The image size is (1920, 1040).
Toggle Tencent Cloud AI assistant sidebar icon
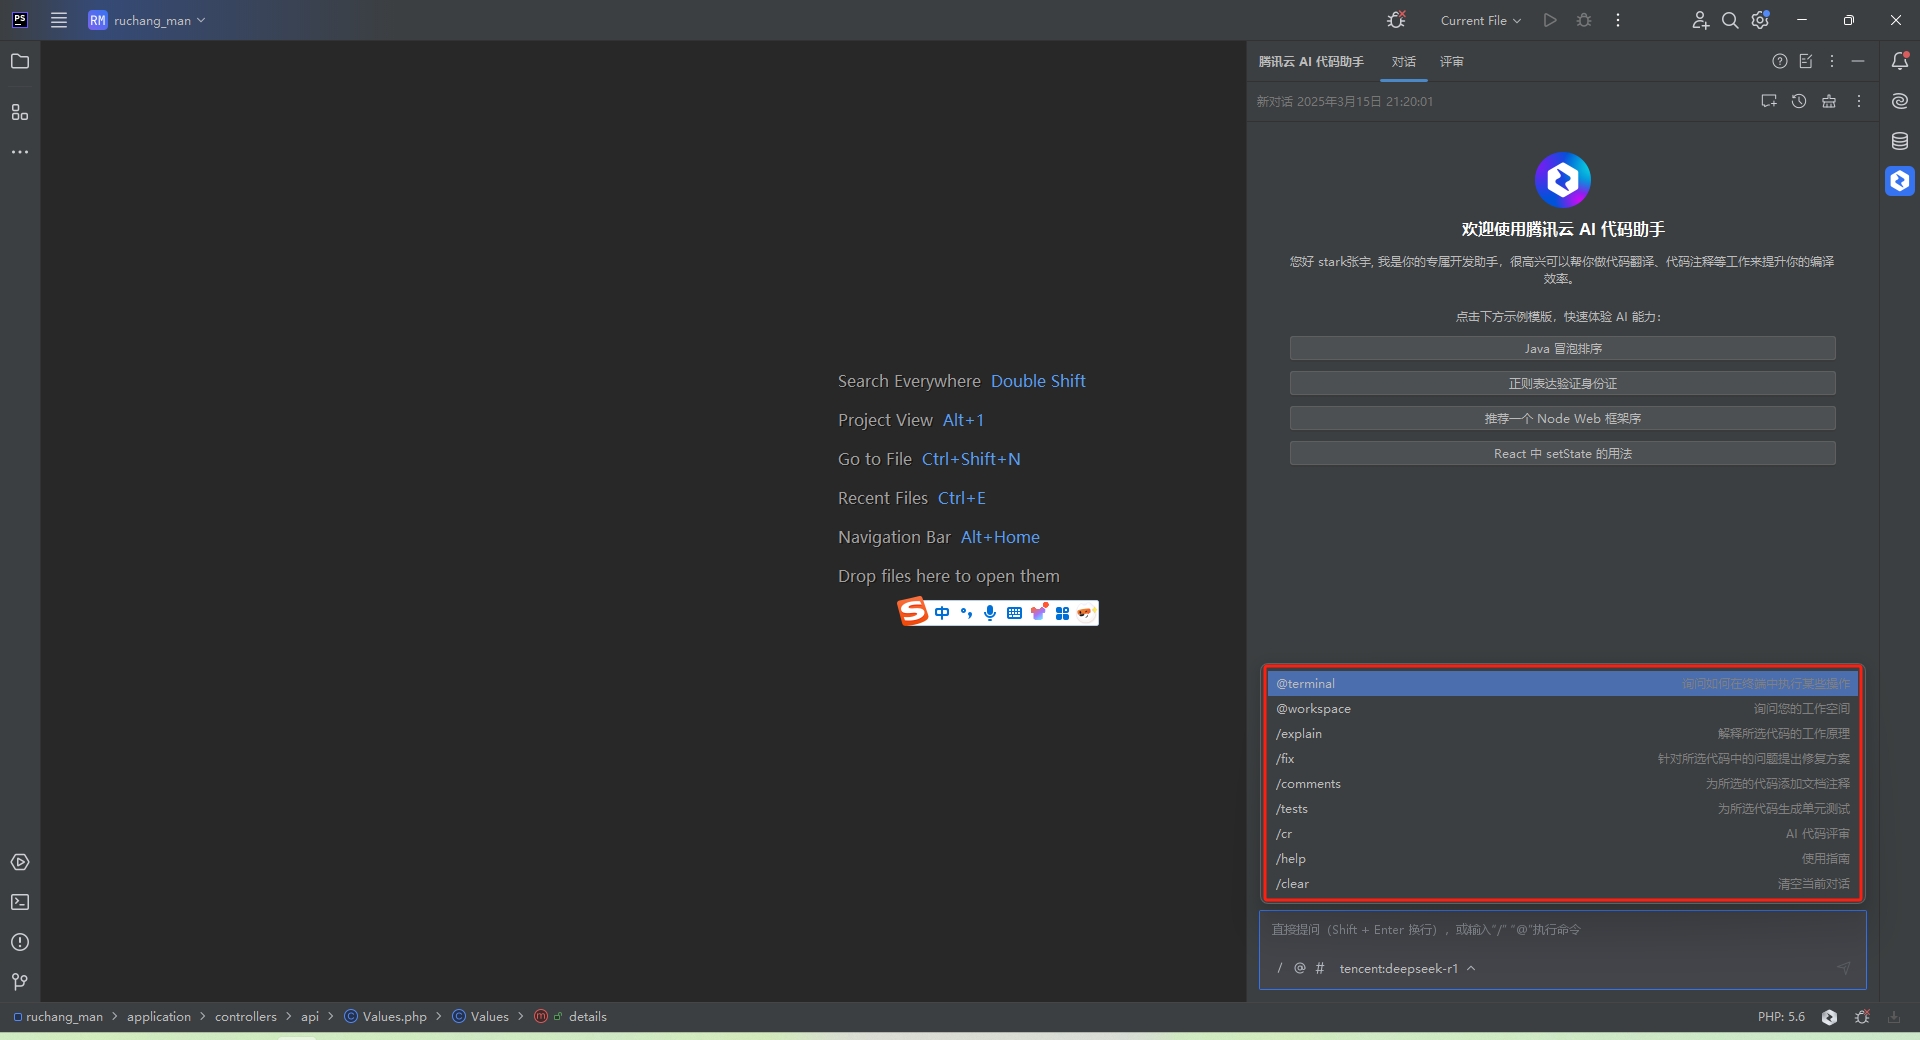point(1900,181)
